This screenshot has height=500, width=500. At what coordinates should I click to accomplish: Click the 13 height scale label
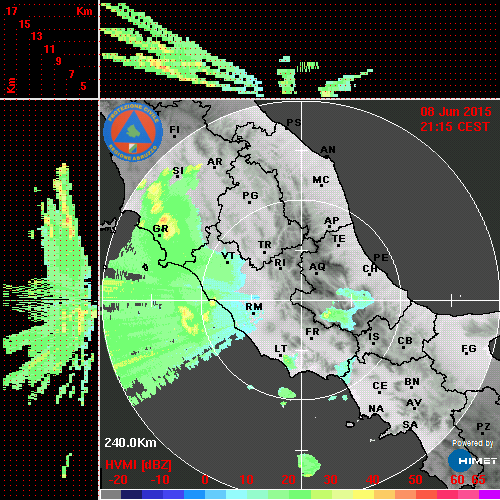(37, 36)
